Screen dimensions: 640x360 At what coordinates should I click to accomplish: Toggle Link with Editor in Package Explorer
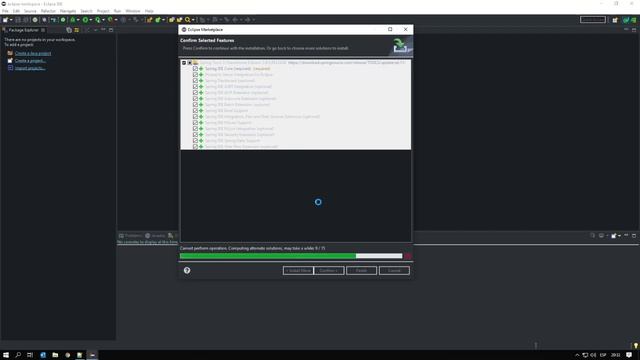pyautogui.click(x=77, y=30)
